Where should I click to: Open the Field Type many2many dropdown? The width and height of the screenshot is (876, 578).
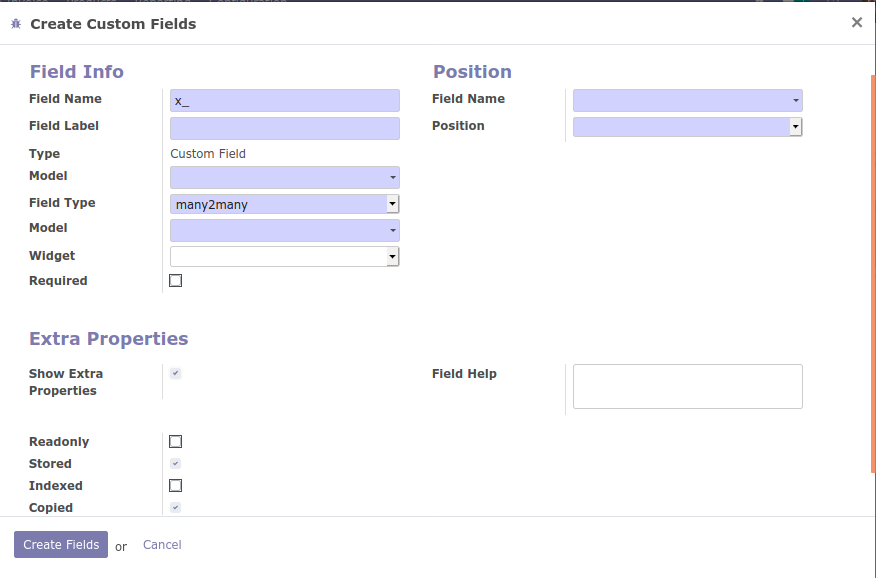(x=285, y=204)
